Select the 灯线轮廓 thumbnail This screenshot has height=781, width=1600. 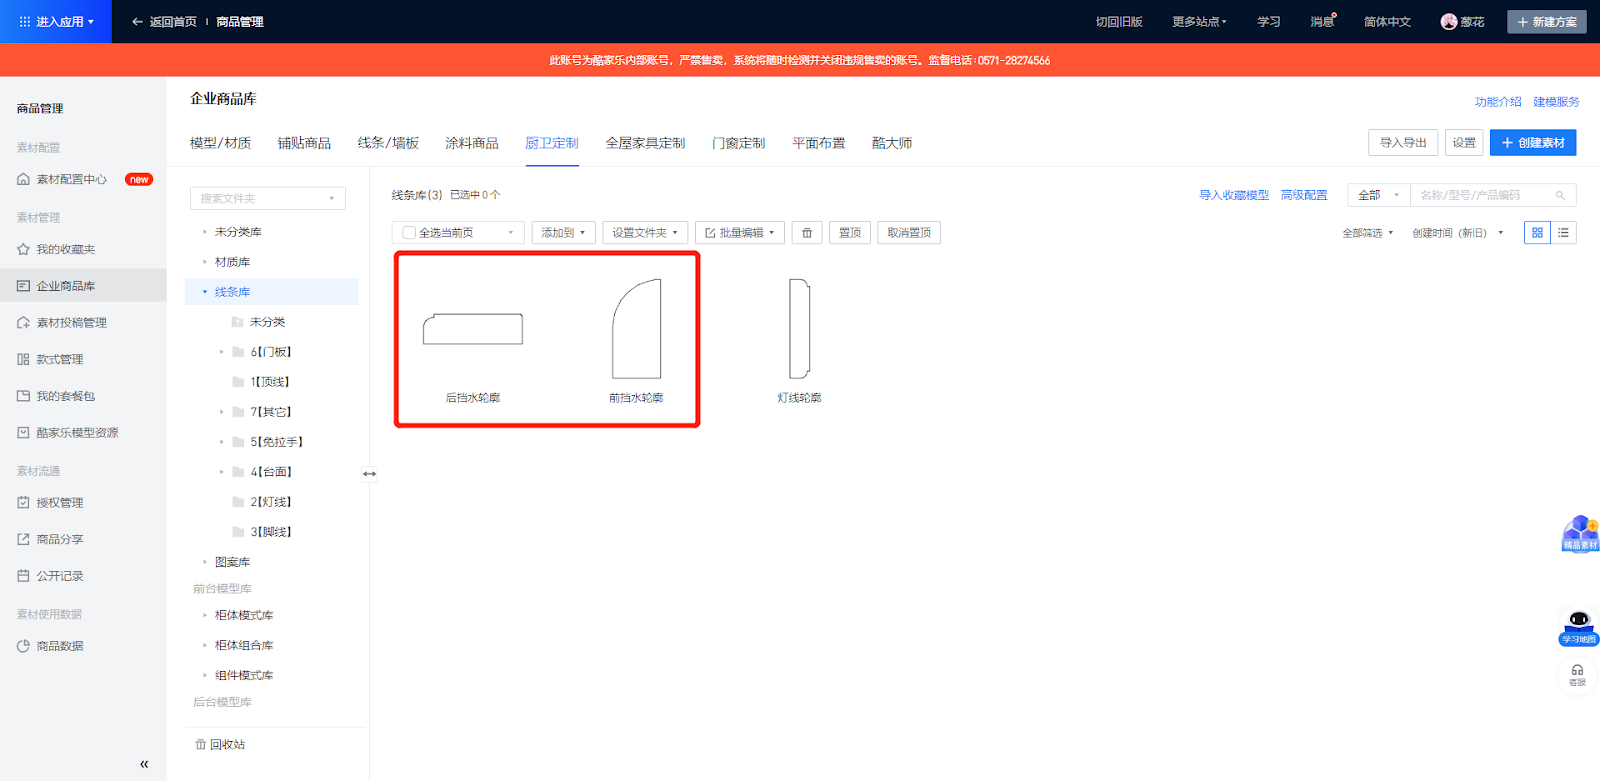[x=799, y=330]
